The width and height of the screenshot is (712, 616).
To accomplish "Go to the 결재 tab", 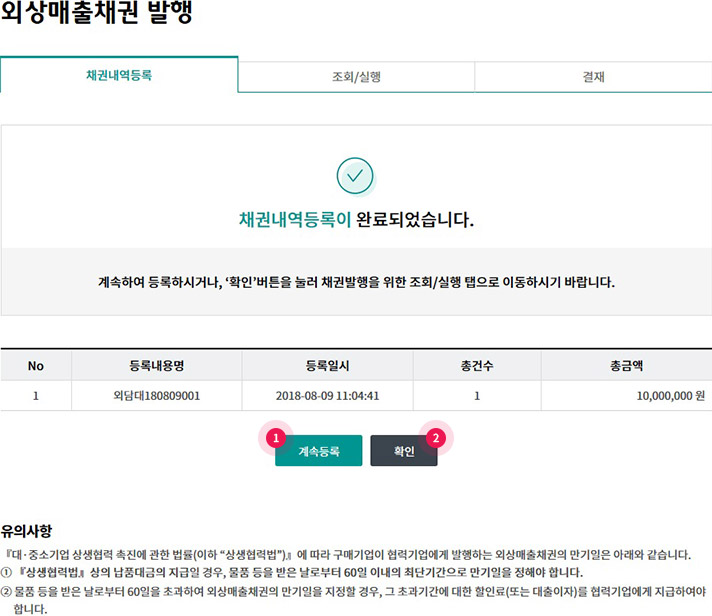I will point(593,76).
